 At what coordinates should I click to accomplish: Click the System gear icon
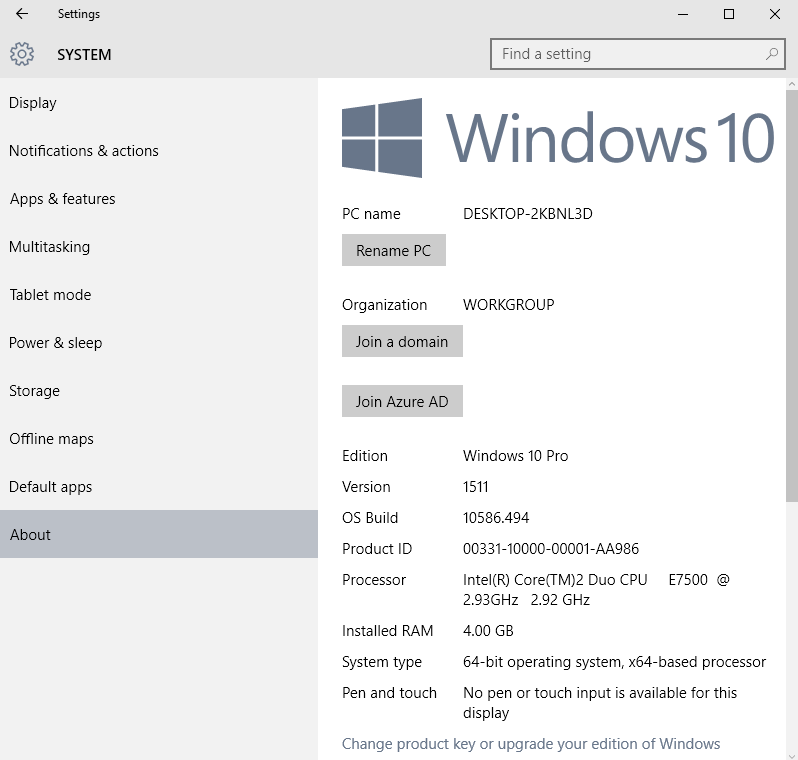click(x=22, y=54)
